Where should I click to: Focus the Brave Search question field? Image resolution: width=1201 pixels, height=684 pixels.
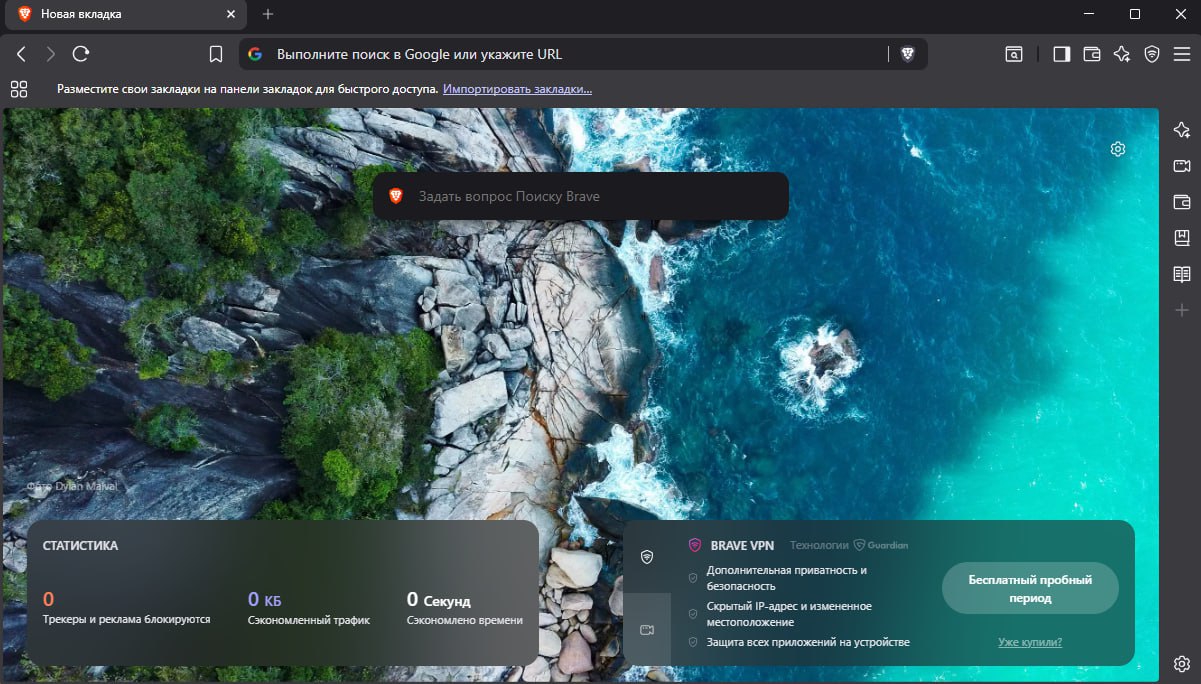point(581,196)
